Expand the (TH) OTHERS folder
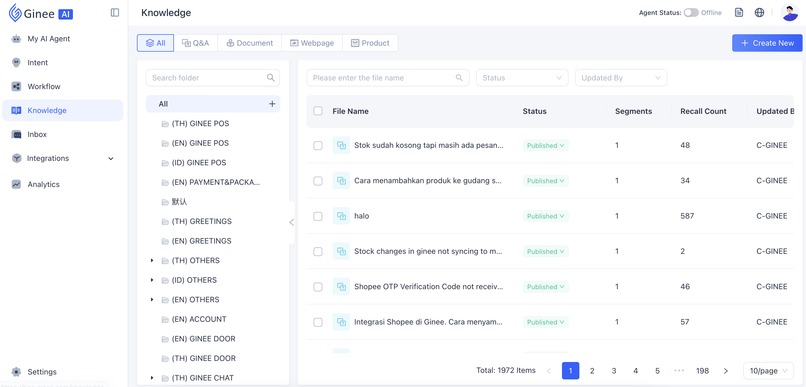The image size is (806, 387). coord(152,261)
